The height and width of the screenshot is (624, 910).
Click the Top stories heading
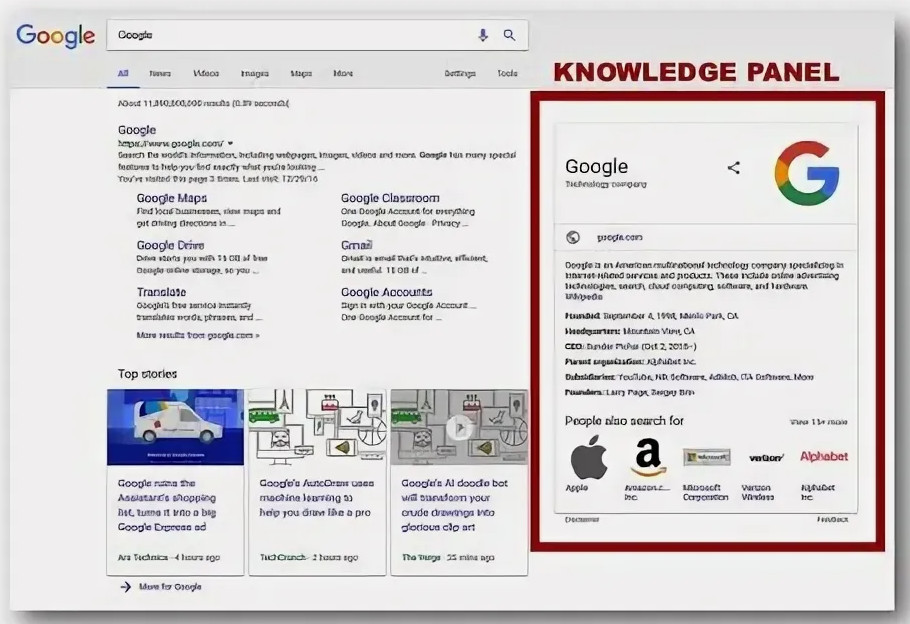[147, 374]
